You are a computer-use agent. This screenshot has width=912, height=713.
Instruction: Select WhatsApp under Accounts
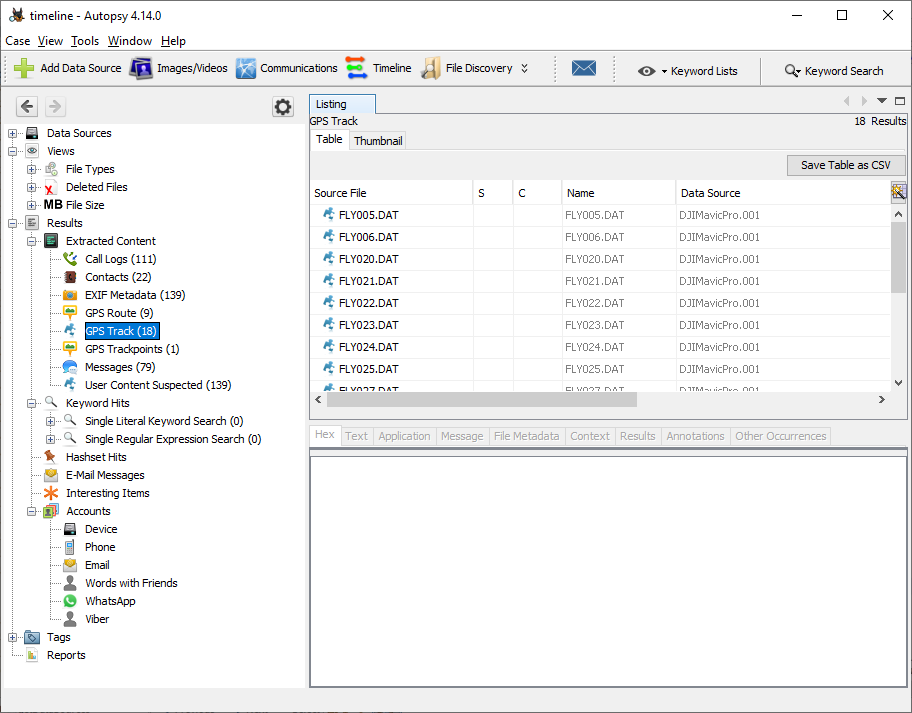coord(110,601)
